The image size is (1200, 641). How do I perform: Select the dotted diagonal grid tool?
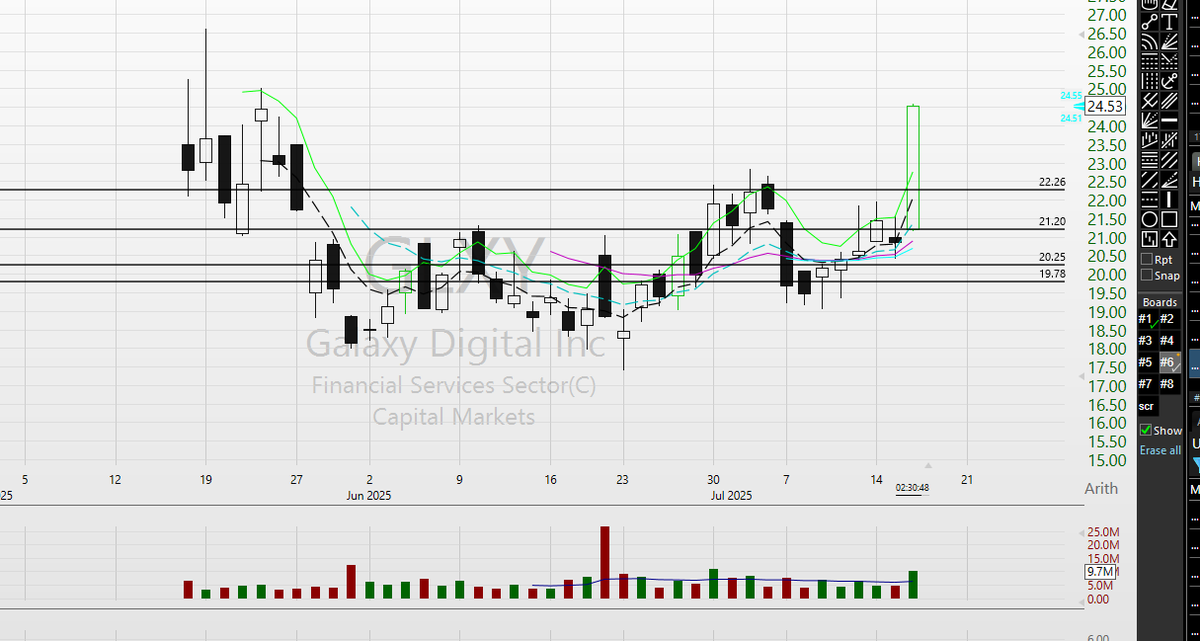click(1169, 62)
